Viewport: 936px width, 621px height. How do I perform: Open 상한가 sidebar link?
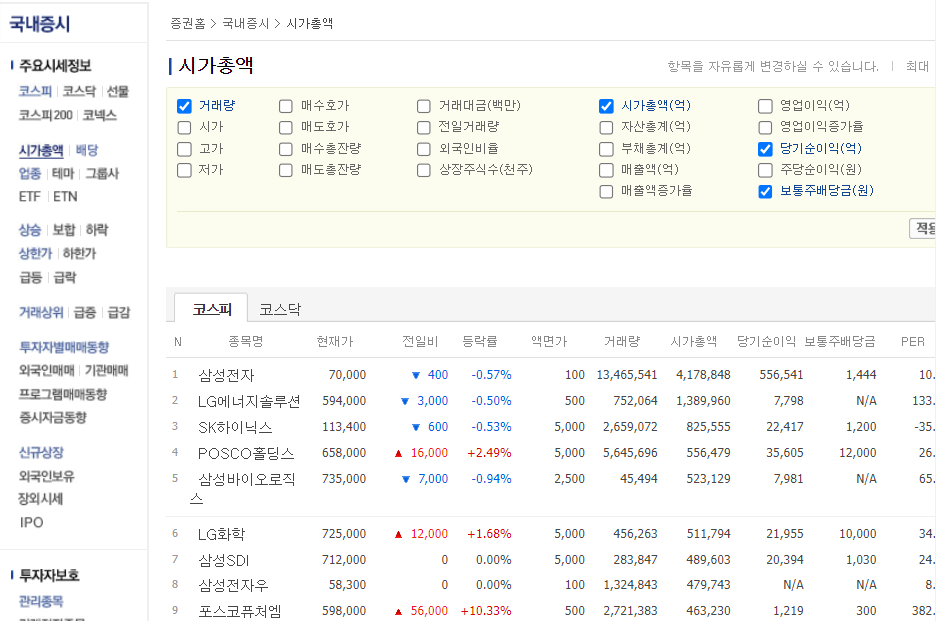[35, 253]
